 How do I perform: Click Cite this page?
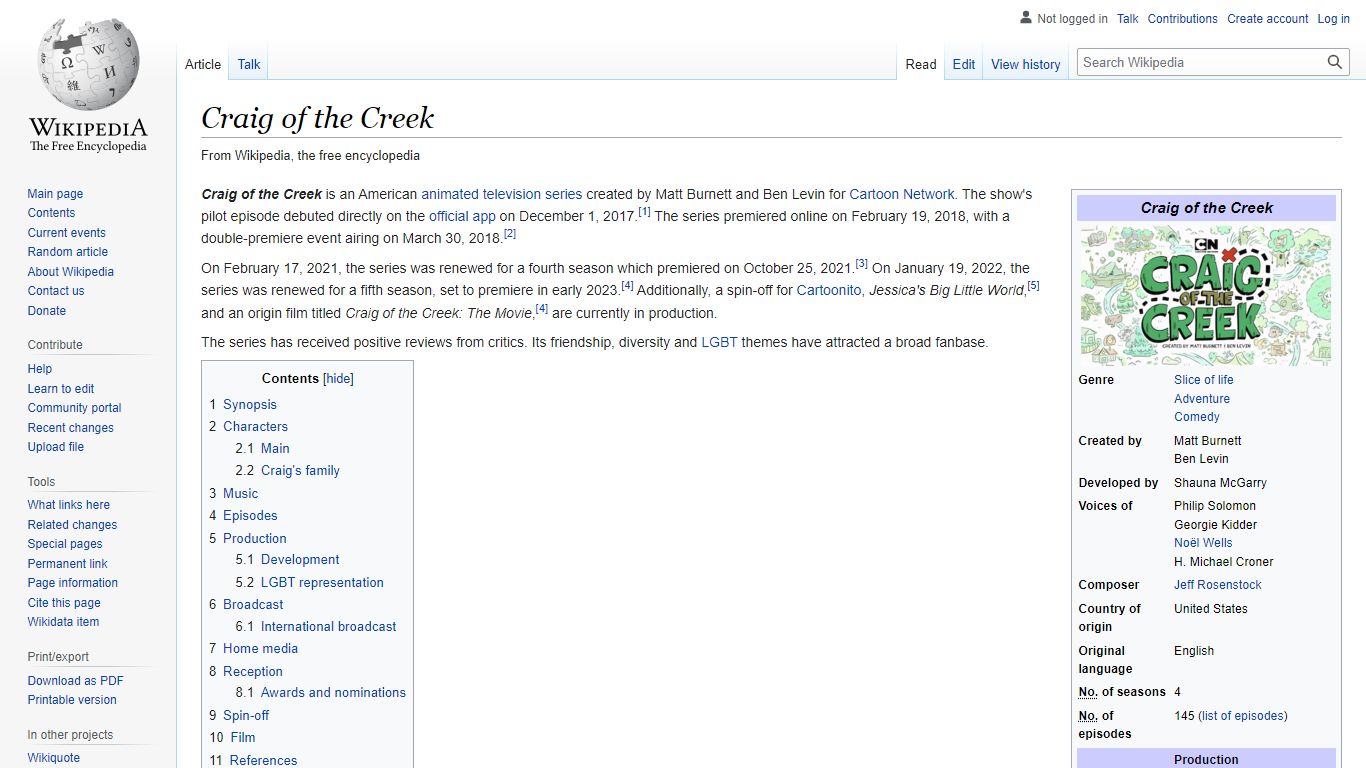64,603
